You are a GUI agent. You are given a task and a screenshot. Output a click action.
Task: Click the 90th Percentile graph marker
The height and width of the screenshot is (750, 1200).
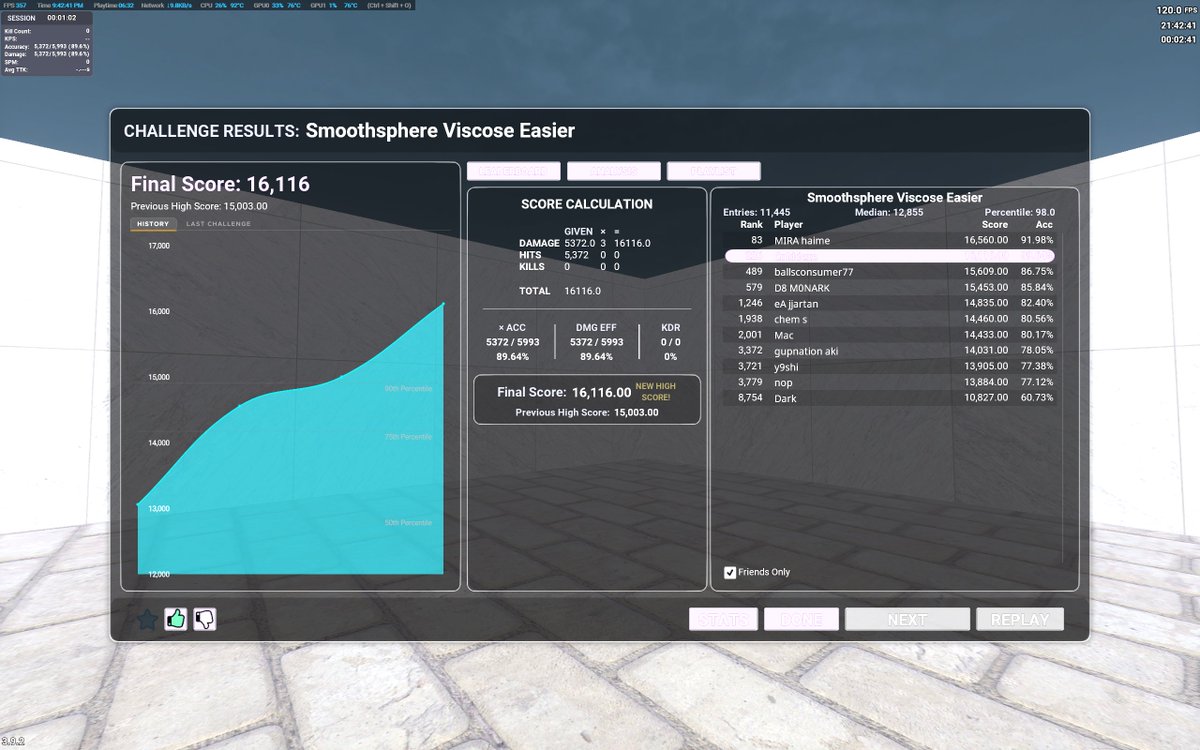408,388
